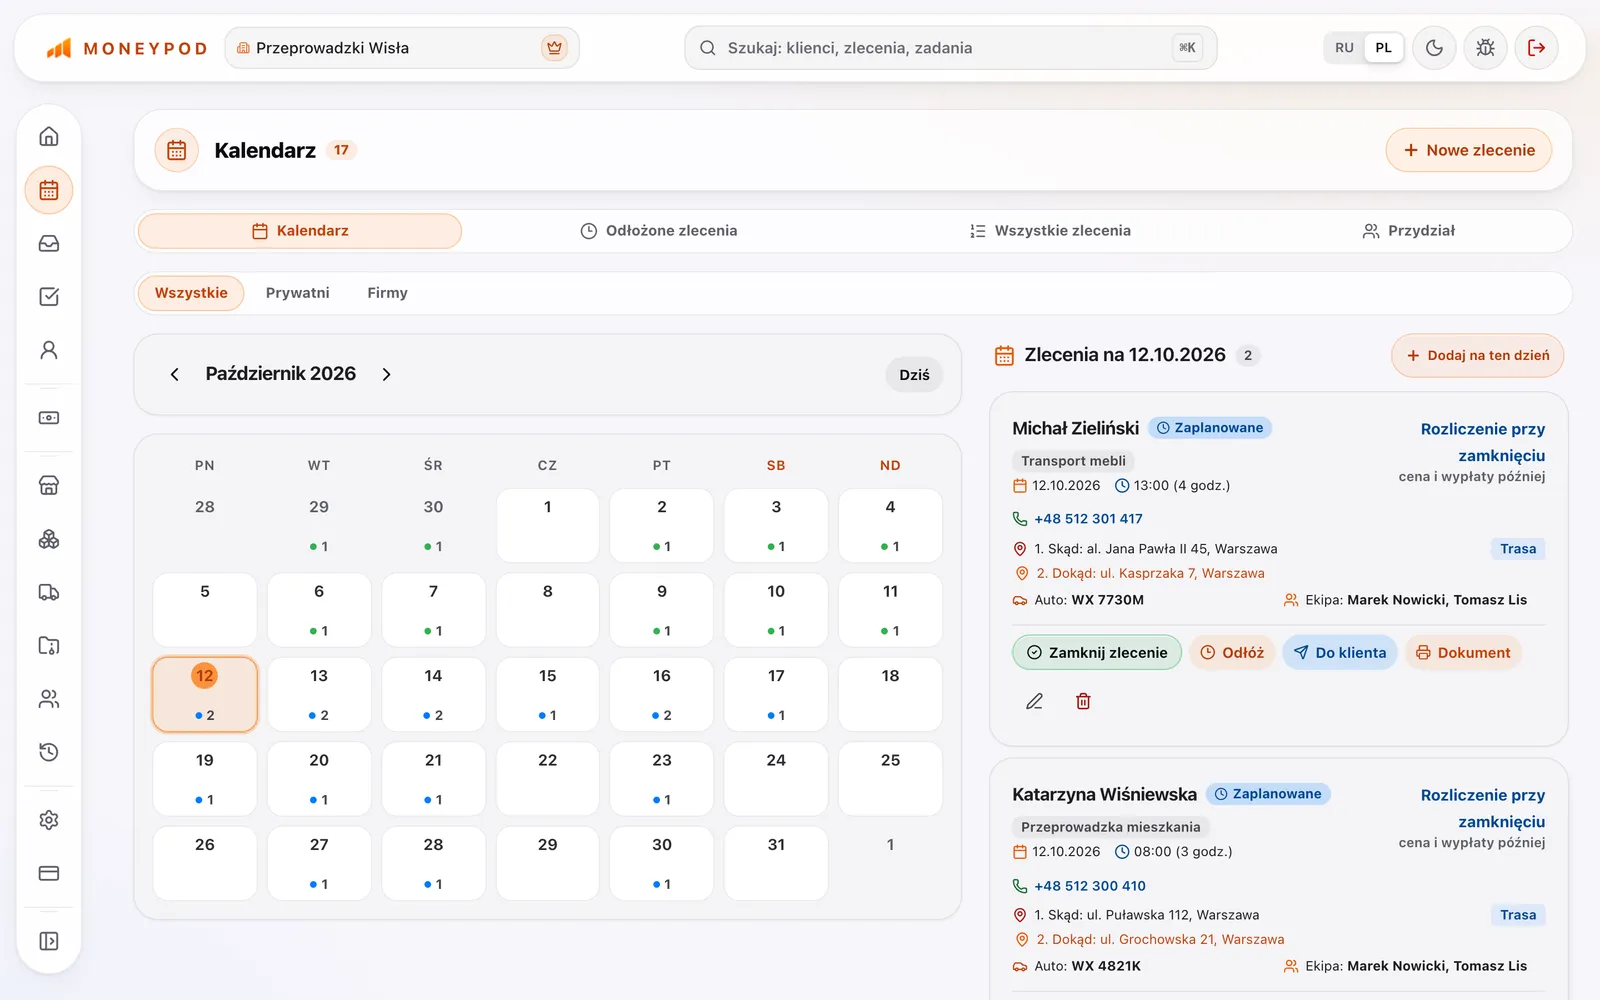Click Zamknij zlecenie for Michał Zieliński

point(1097,653)
